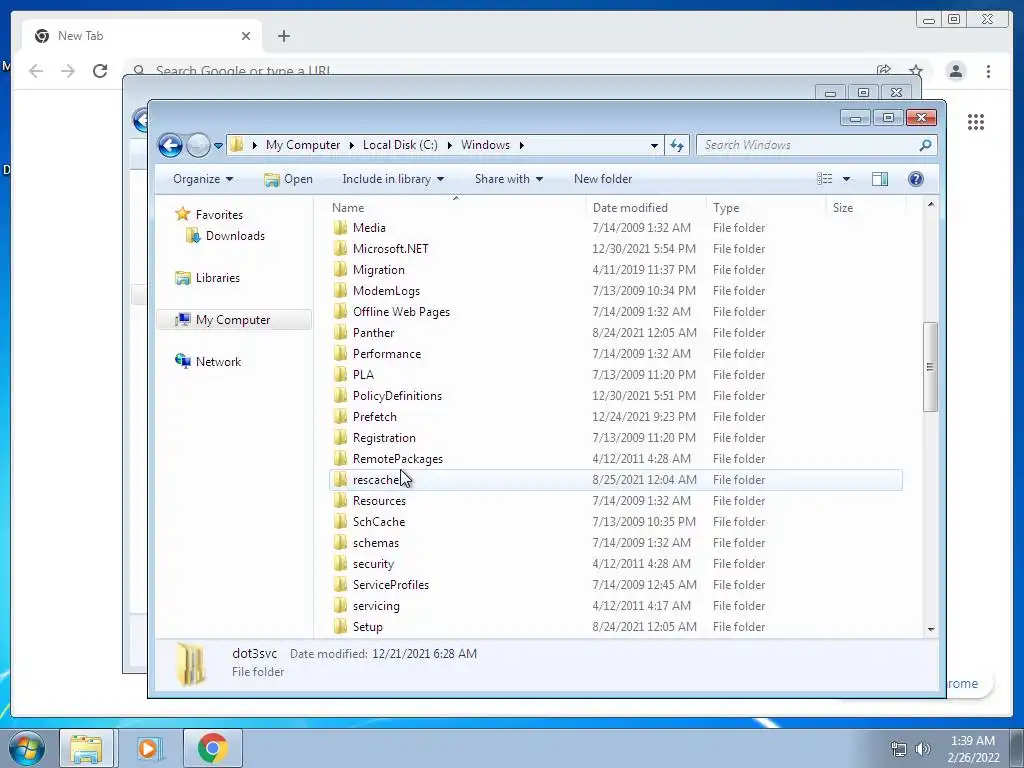1024x768 pixels.
Task: Expand the address bar history dropdown
Action: 654,145
